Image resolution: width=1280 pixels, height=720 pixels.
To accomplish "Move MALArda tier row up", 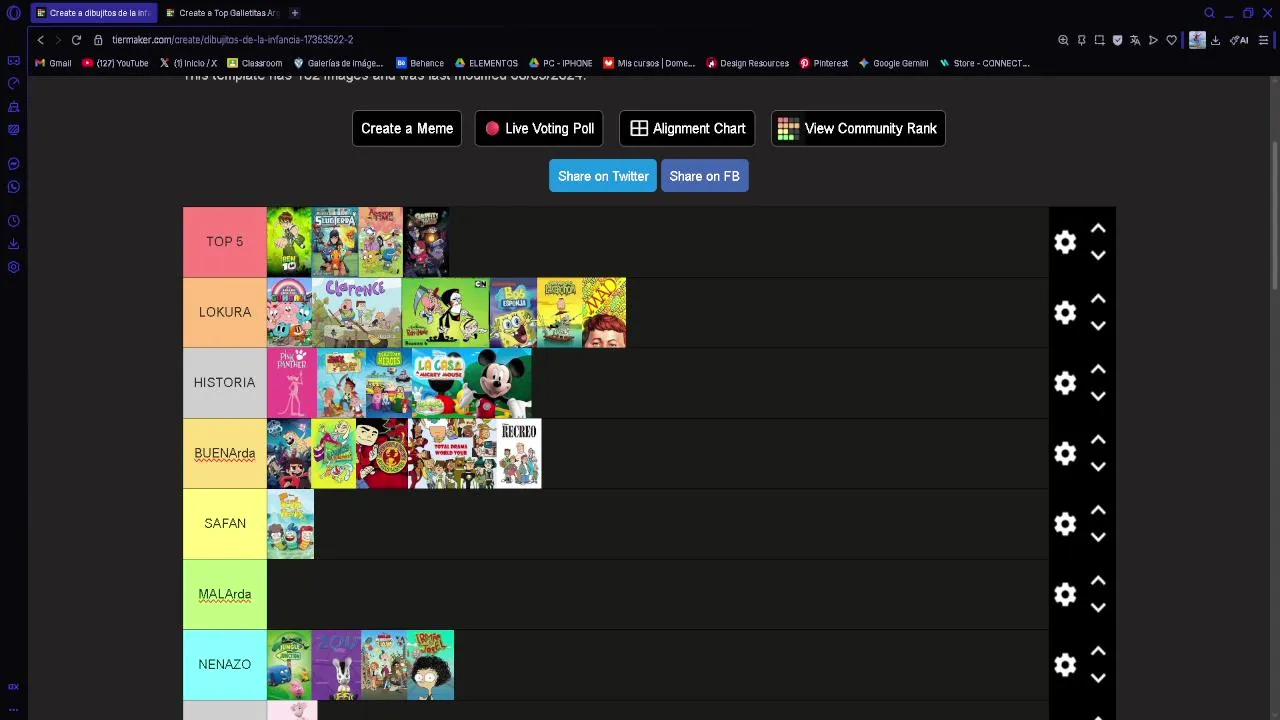I will tap(1098, 581).
